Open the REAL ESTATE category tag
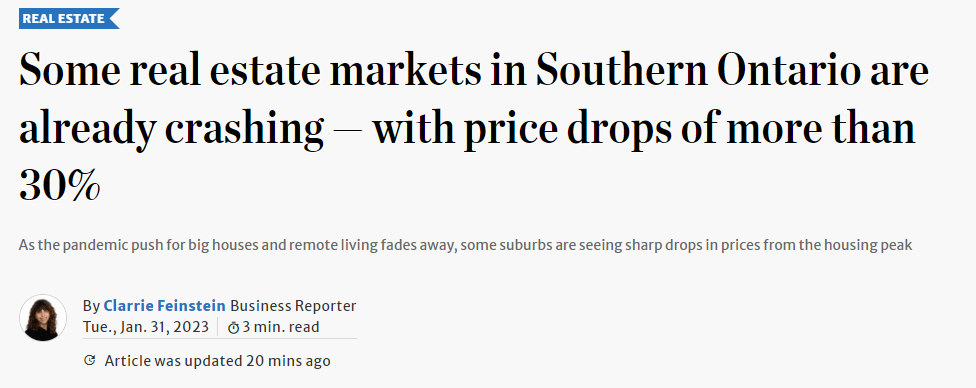The width and height of the screenshot is (976, 388). click(x=68, y=19)
